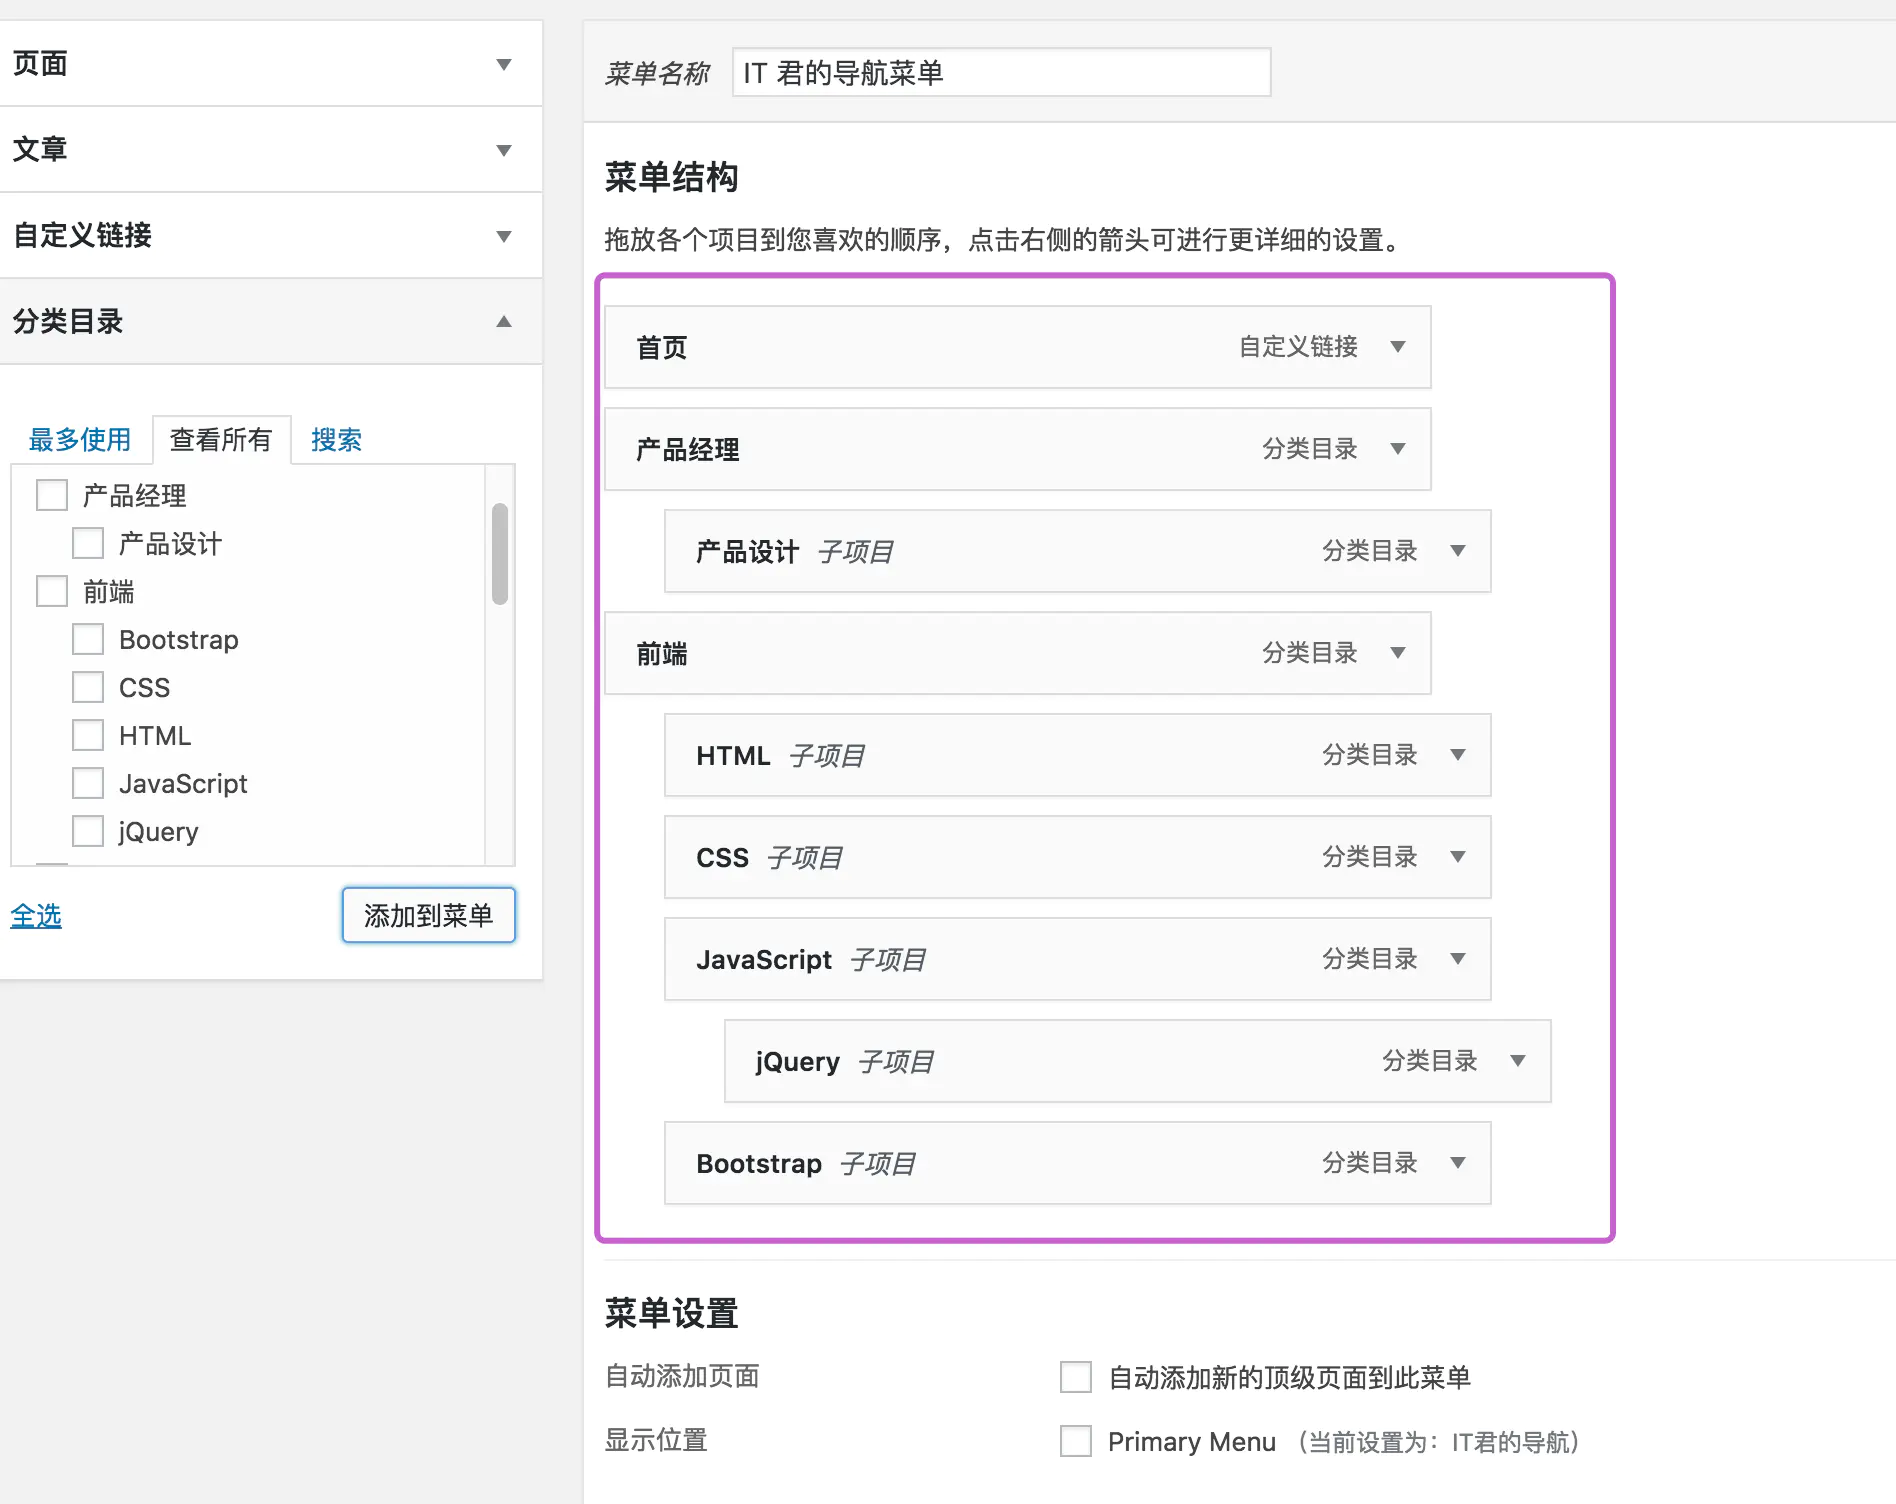Open settings arrow for CSS sub item
This screenshot has width=1896, height=1504.
tap(1458, 857)
